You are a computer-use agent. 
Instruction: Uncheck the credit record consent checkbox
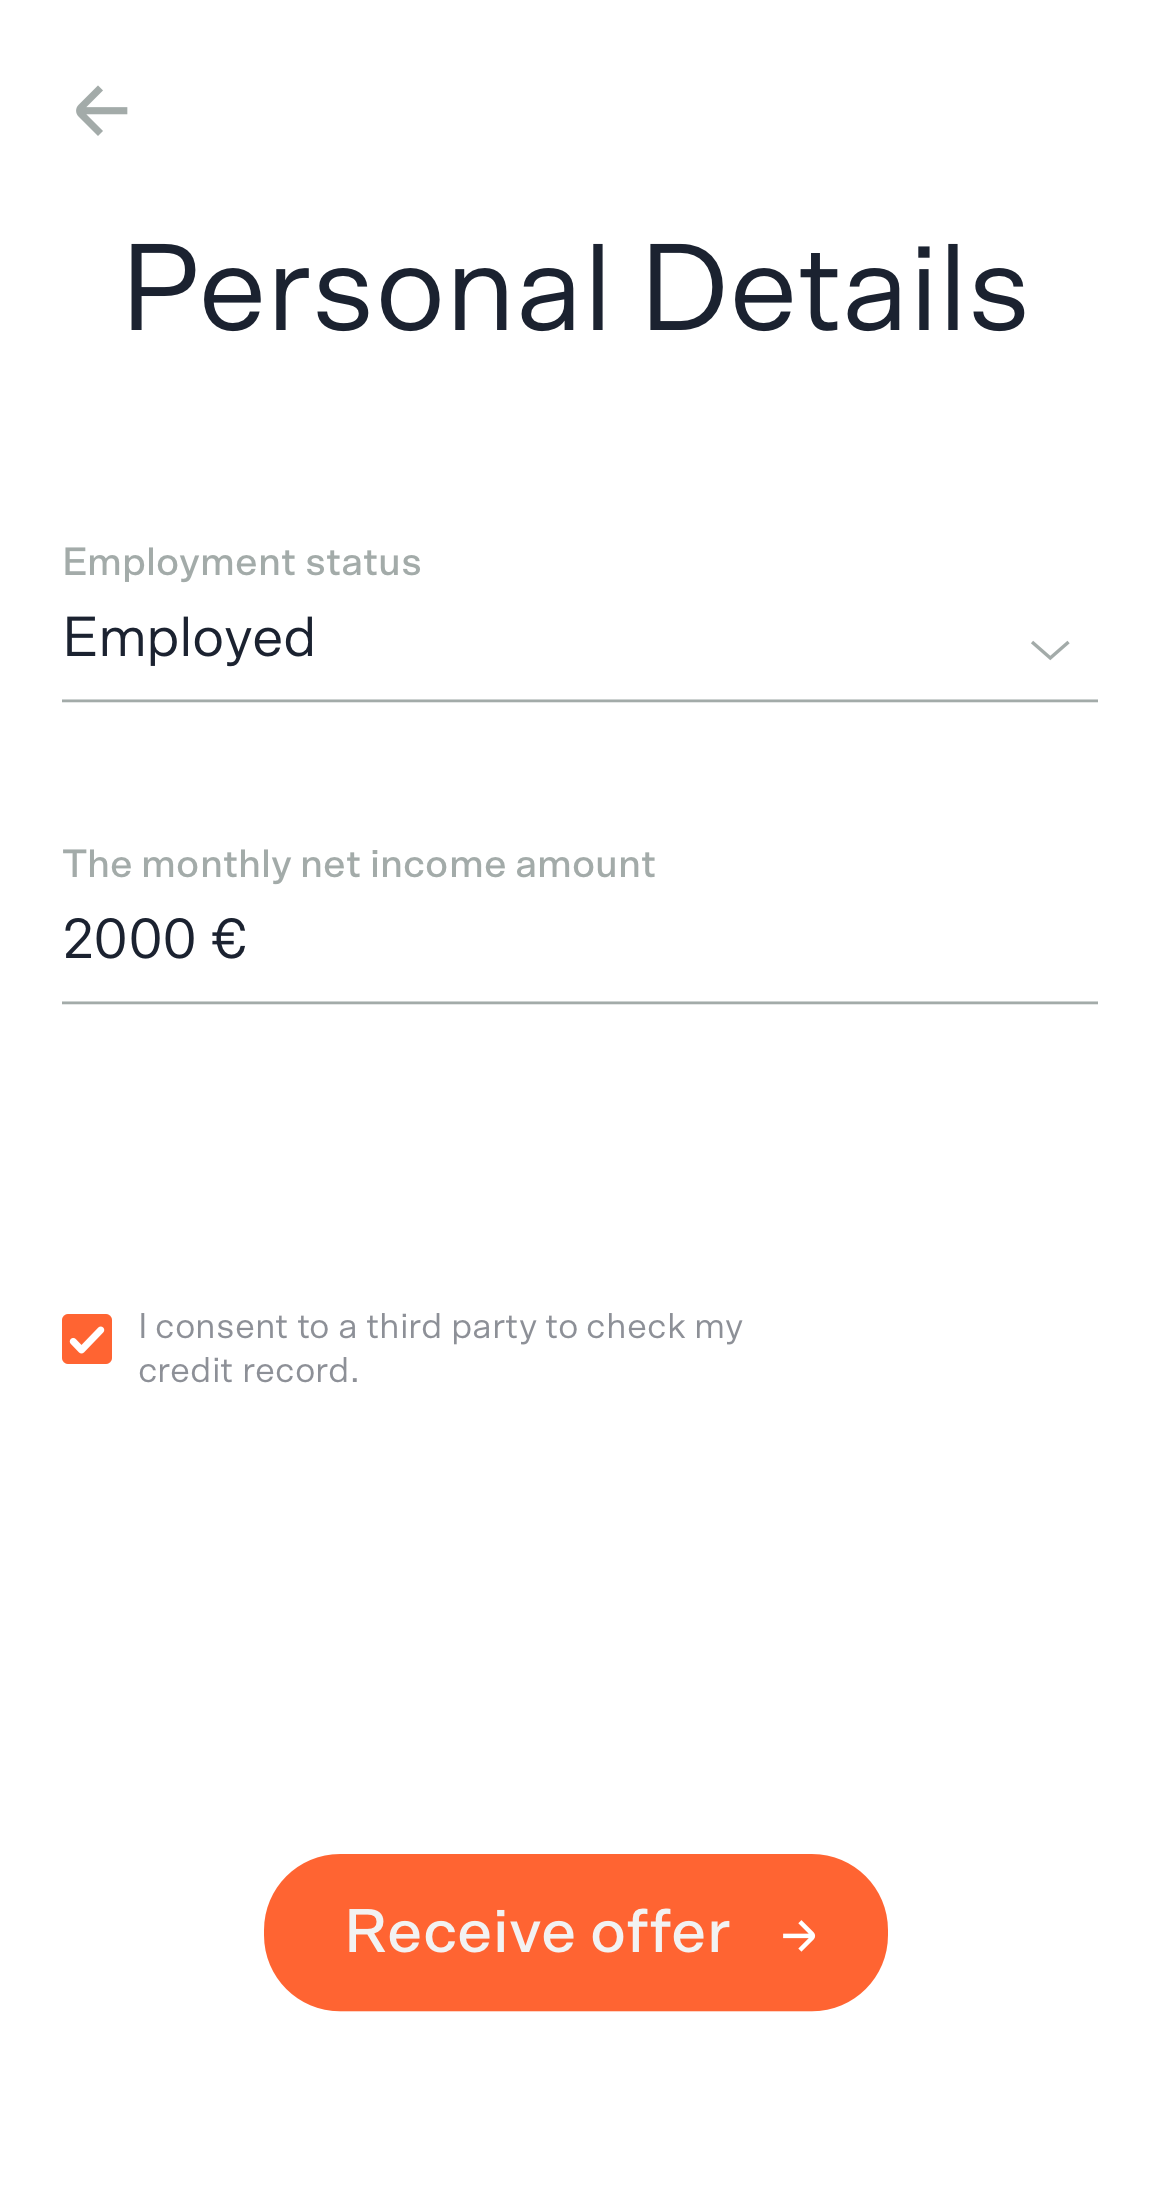coord(87,1338)
